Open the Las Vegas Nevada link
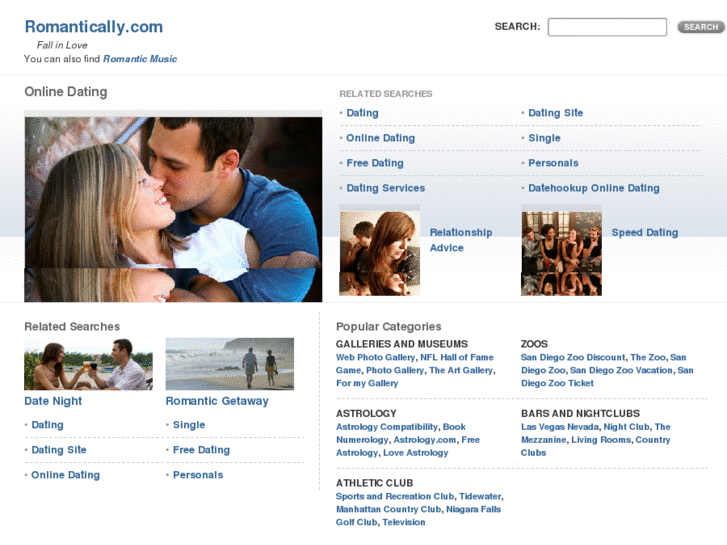 tap(560, 427)
